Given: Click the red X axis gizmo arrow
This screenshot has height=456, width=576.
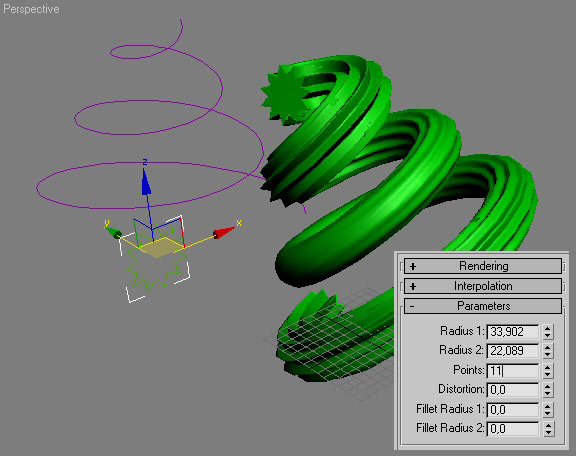Looking at the screenshot, I should click(223, 233).
